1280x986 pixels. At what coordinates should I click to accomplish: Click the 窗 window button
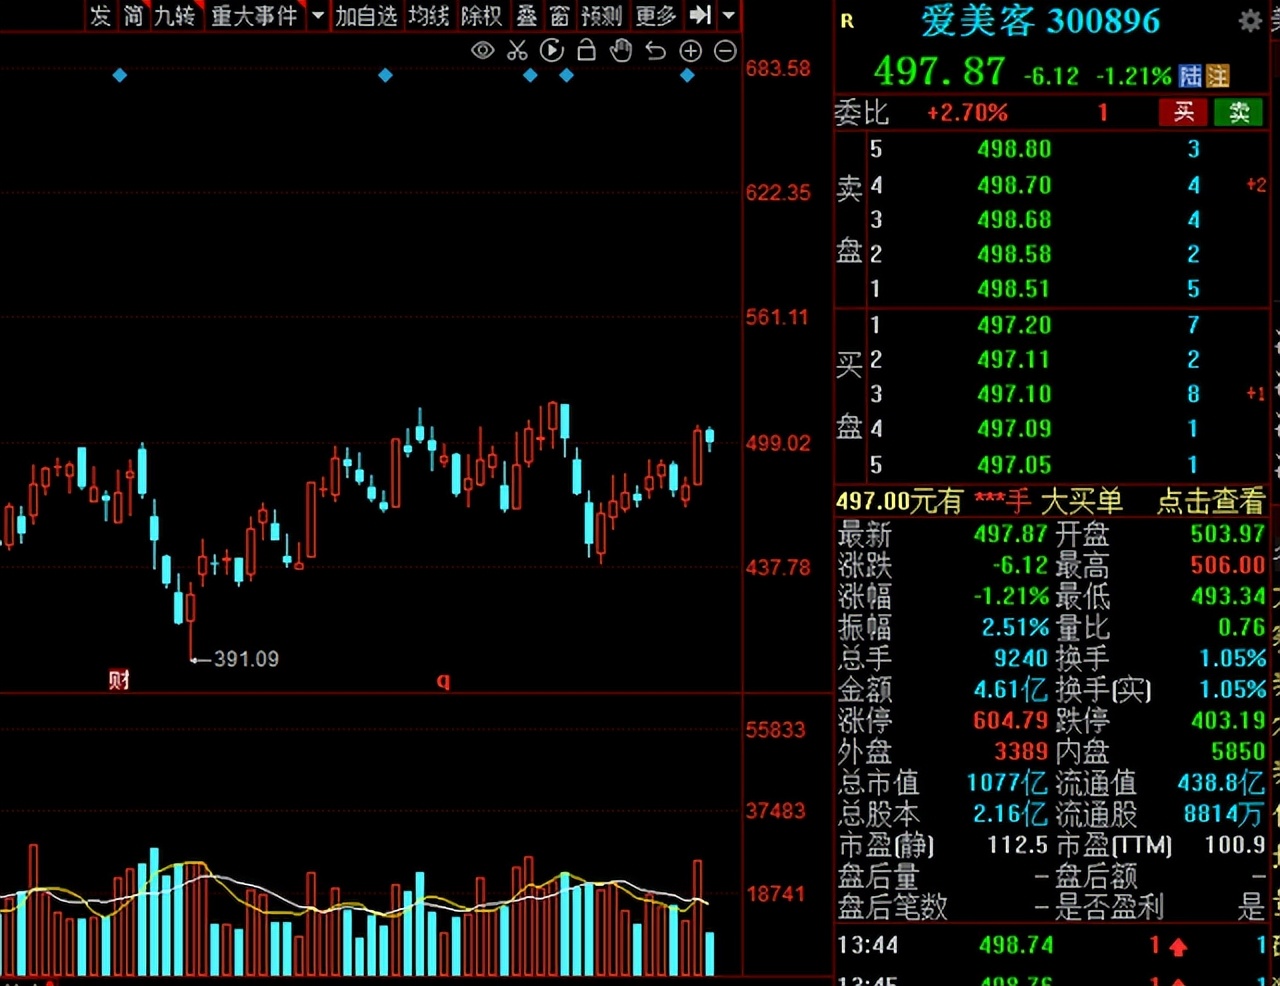click(560, 16)
